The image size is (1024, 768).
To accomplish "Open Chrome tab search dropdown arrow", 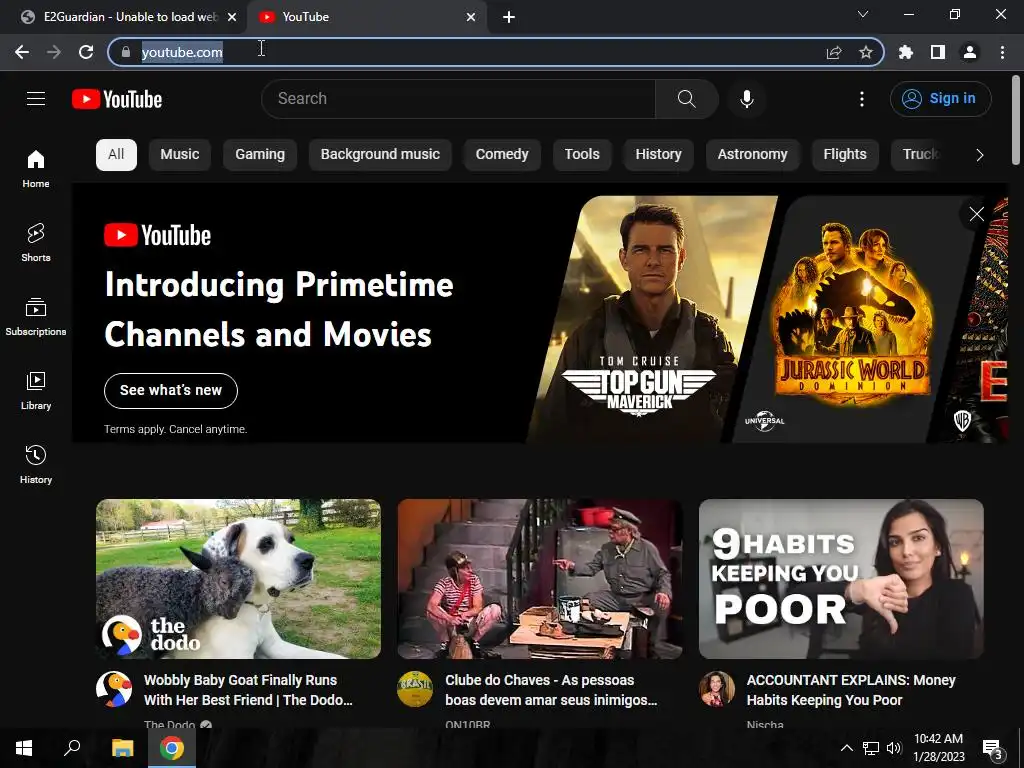I will pos(863,14).
